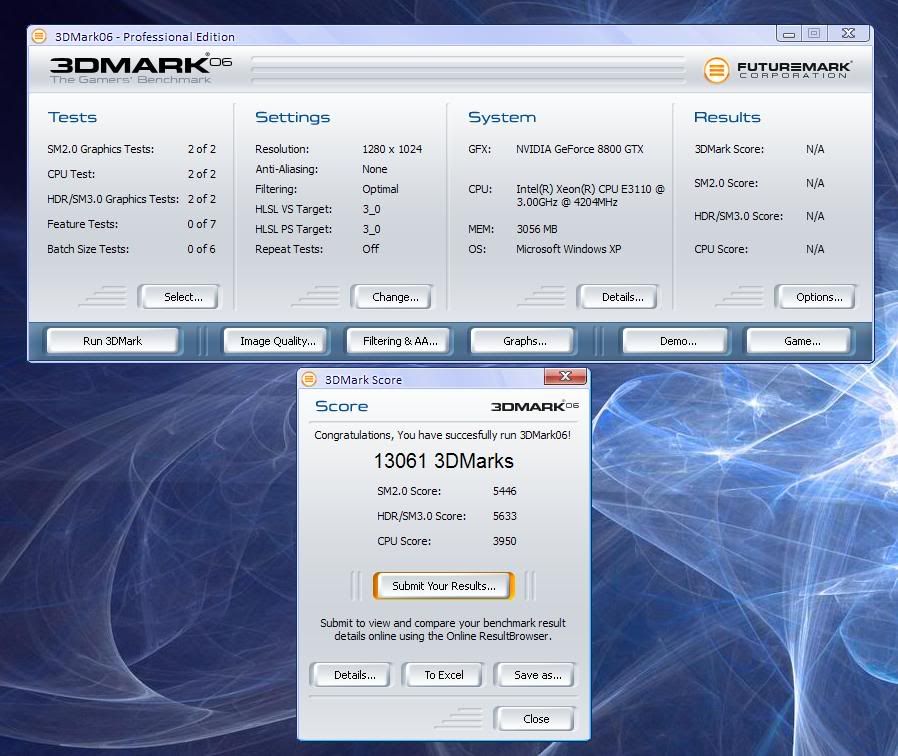Click the '13061 3DMarks' score text
The image size is (898, 756).
point(444,461)
